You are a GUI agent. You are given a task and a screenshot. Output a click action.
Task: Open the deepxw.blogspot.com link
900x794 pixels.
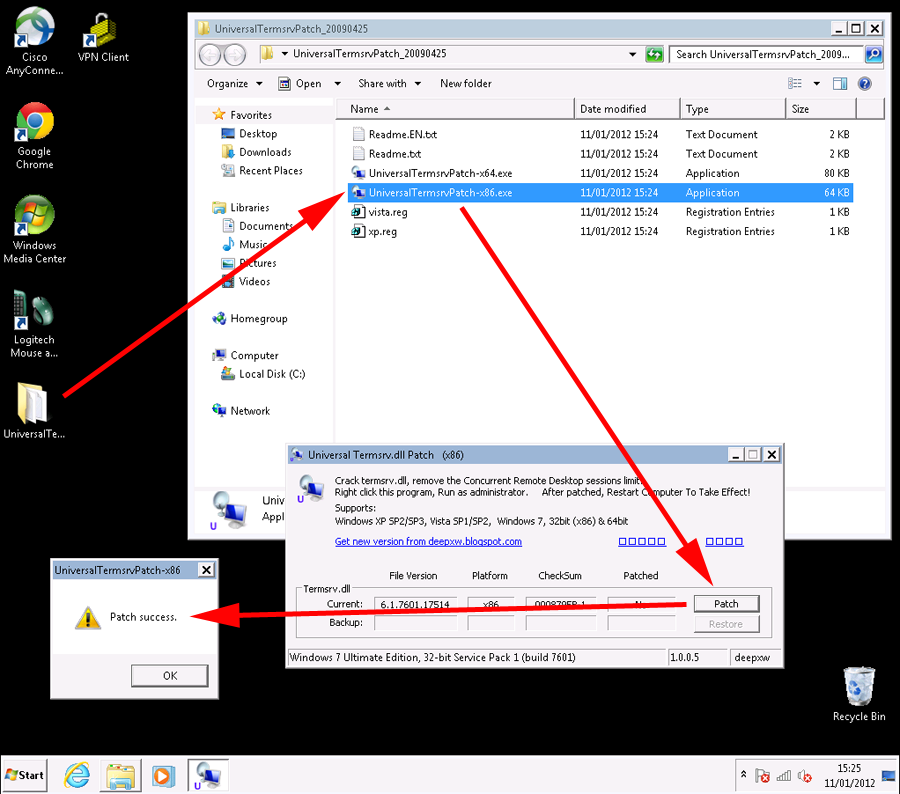428,541
